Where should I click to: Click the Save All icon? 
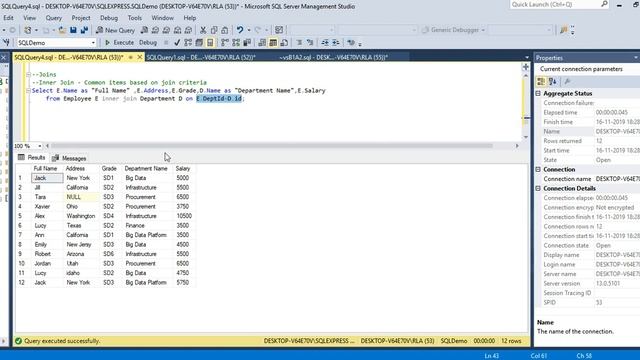point(84,30)
